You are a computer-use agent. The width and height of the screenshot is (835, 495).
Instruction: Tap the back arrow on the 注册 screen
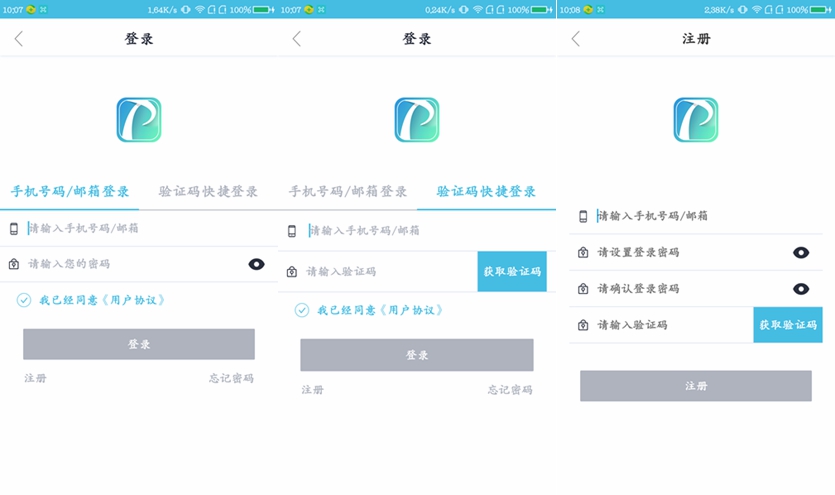pos(575,39)
